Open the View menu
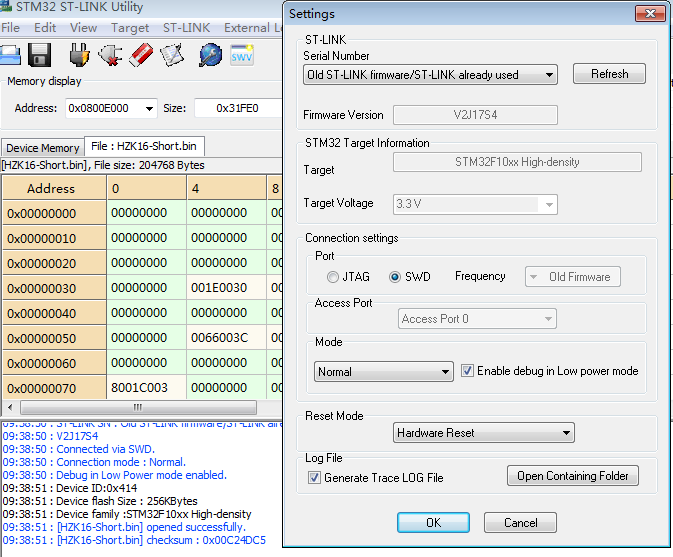The height and width of the screenshot is (557, 673). pyautogui.click(x=83, y=28)
